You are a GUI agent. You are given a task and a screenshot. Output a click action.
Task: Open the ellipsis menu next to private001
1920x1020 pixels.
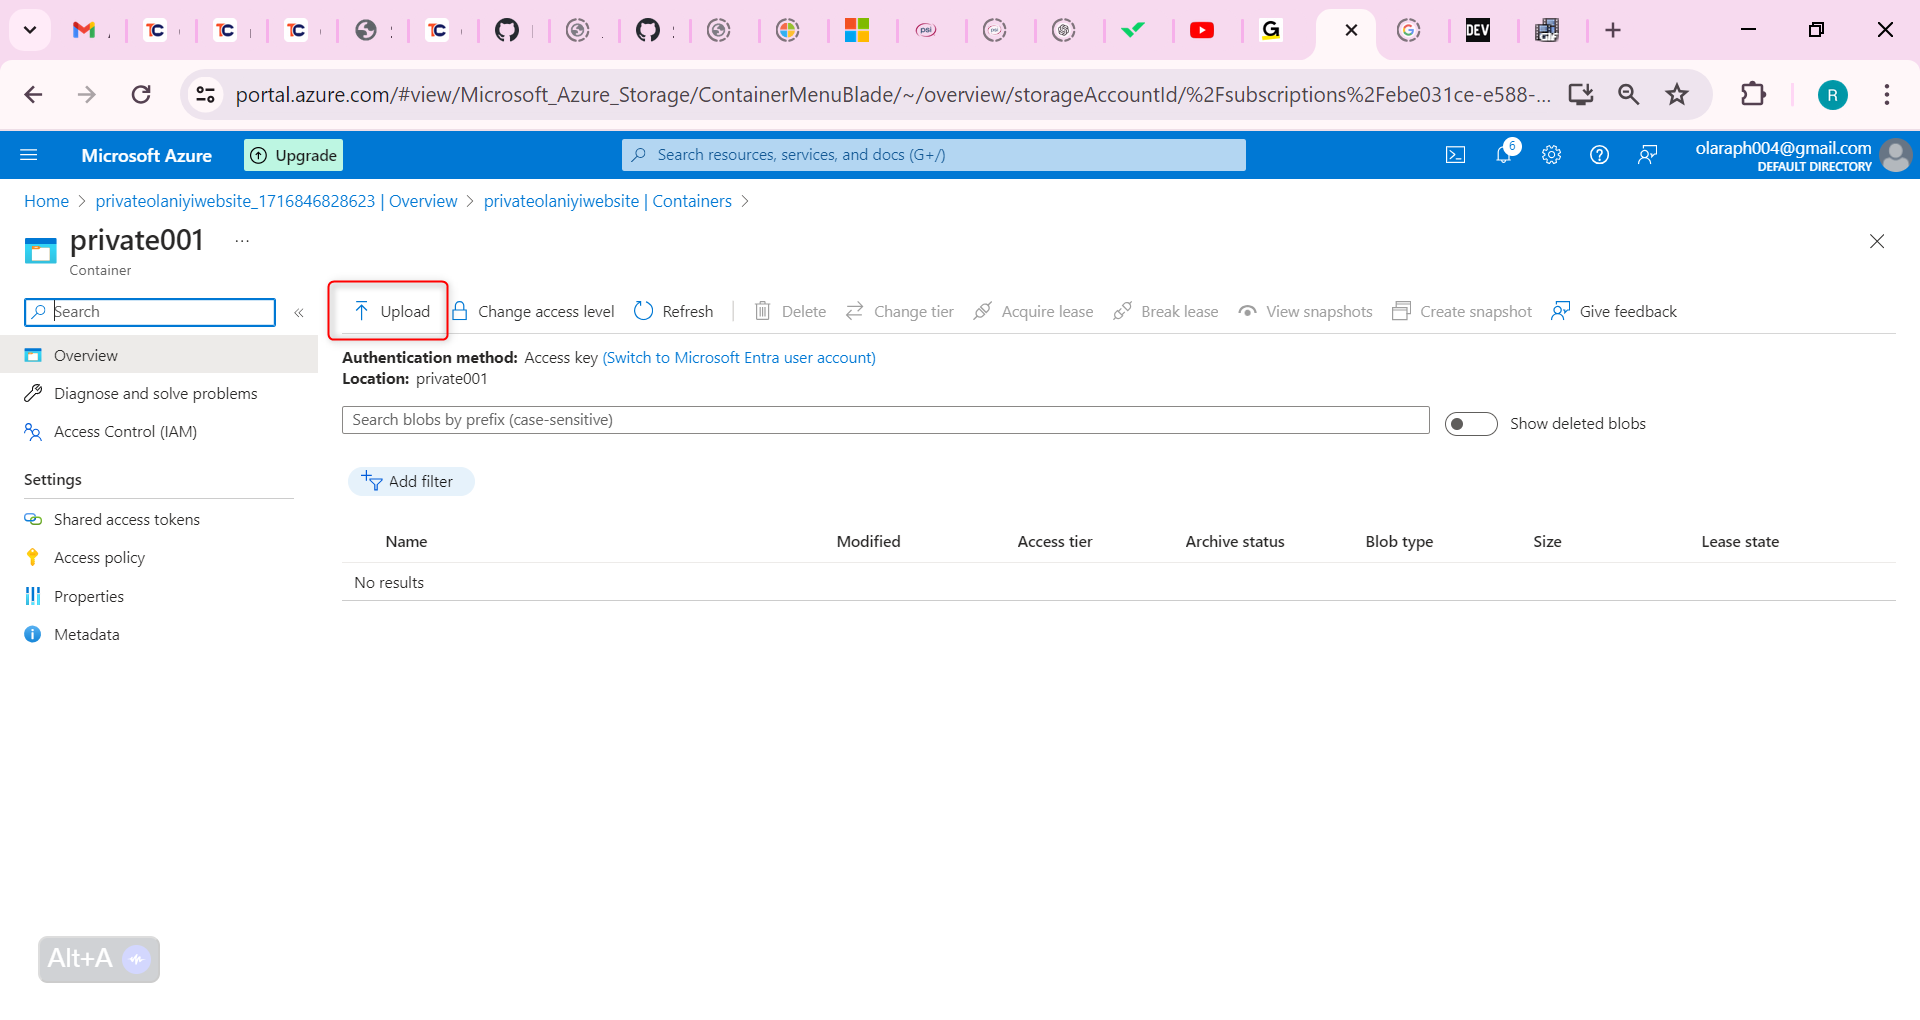pos(241,240)
